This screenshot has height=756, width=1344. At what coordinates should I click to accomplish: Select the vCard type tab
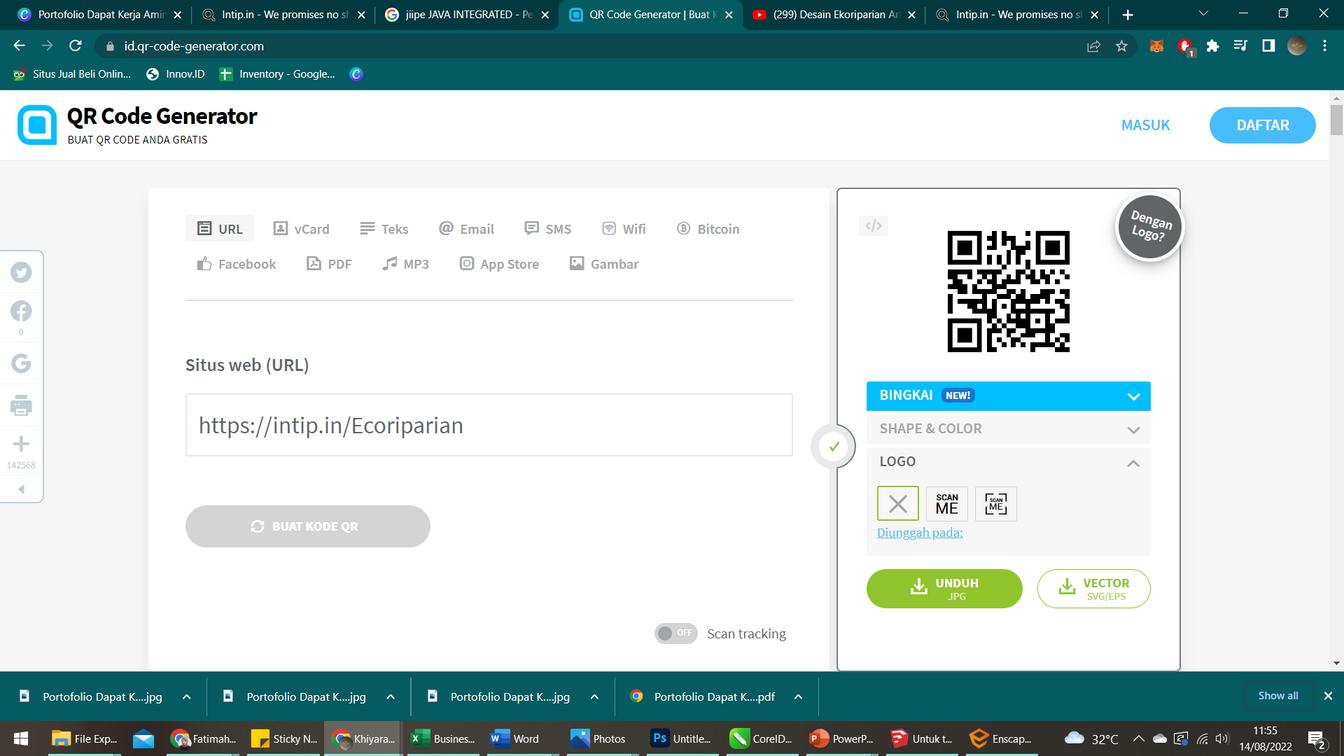(301, 229)
